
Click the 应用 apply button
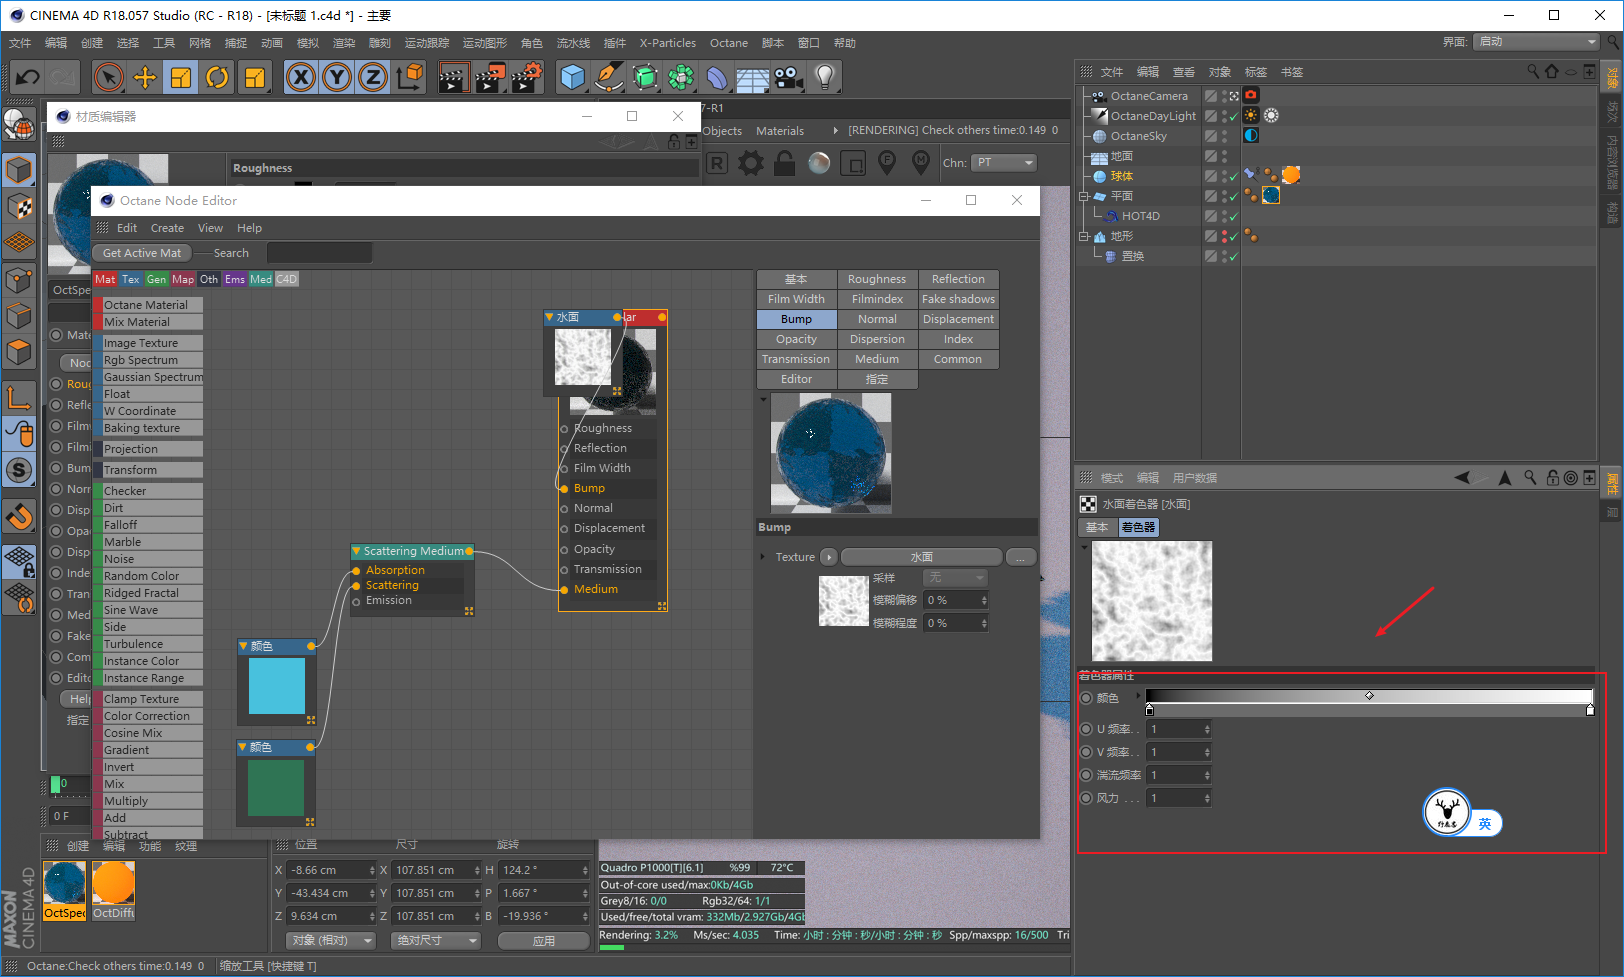[x=544, y=941]
